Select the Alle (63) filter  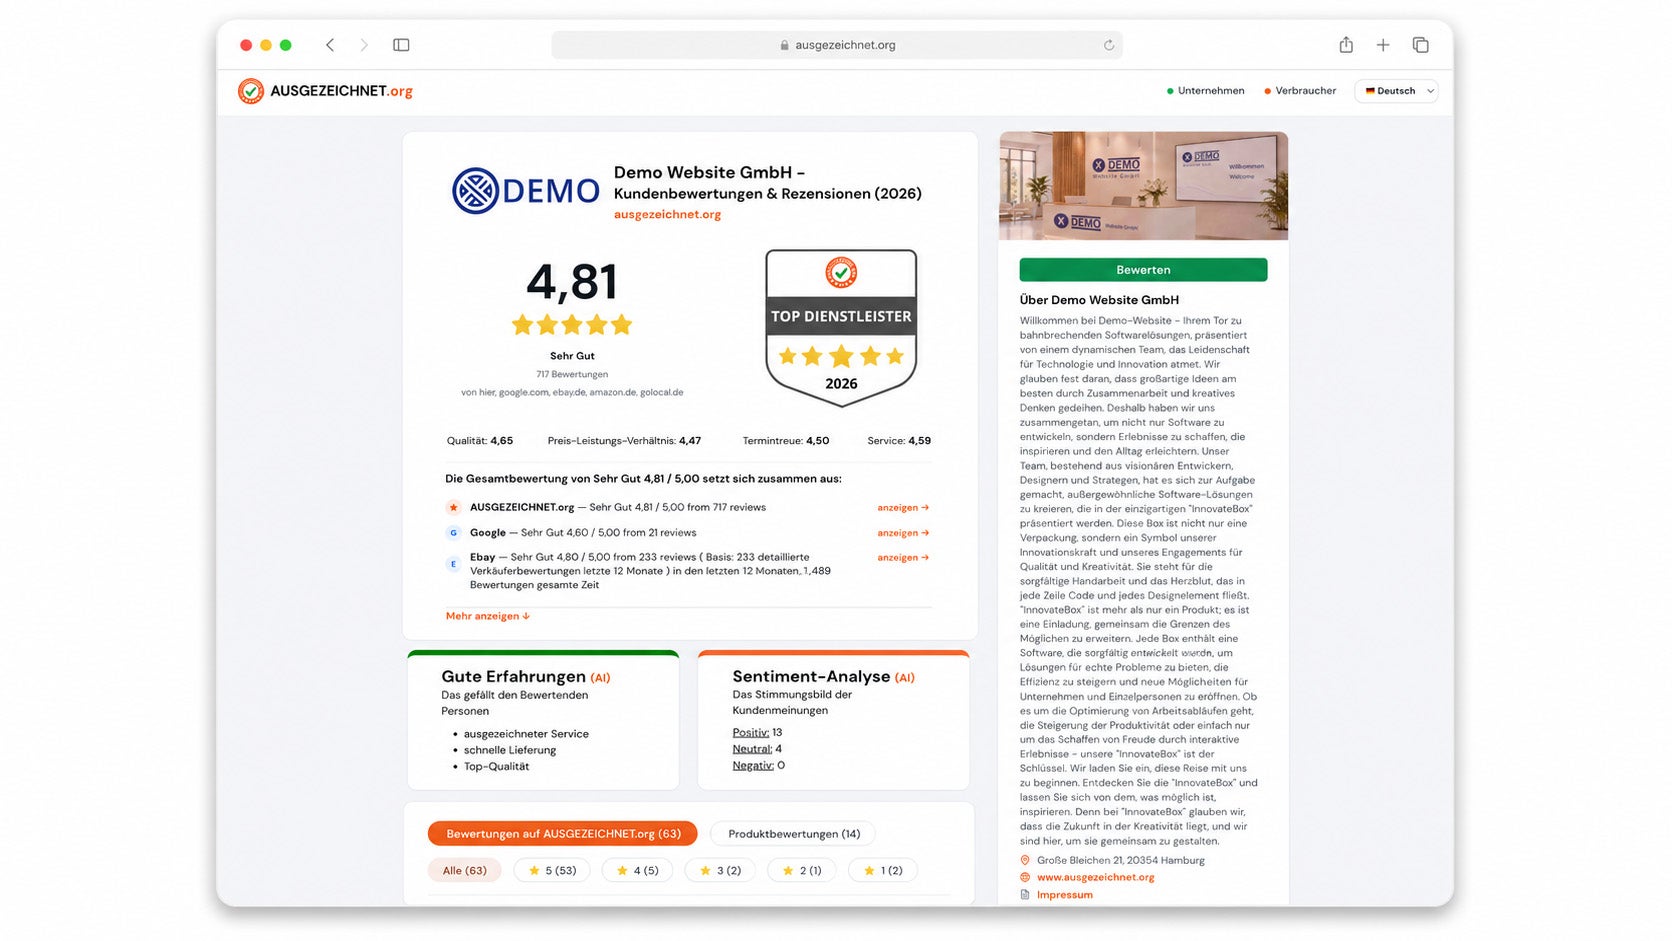(x=465, y=871)
